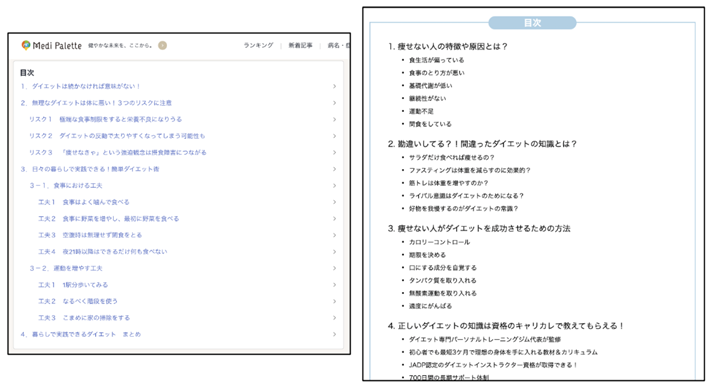Click chevron on 食事はよく噛んで食べる row
This screenshot has width=712, height=390.
point(334,202)
